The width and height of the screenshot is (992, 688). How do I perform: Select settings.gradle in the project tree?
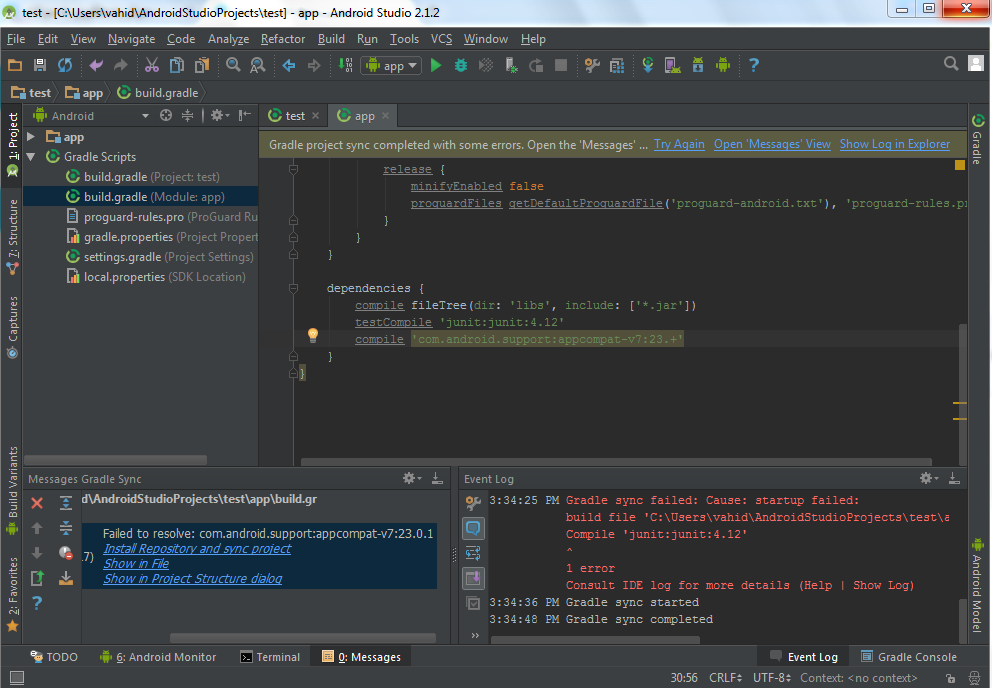[x=122, y=257]
